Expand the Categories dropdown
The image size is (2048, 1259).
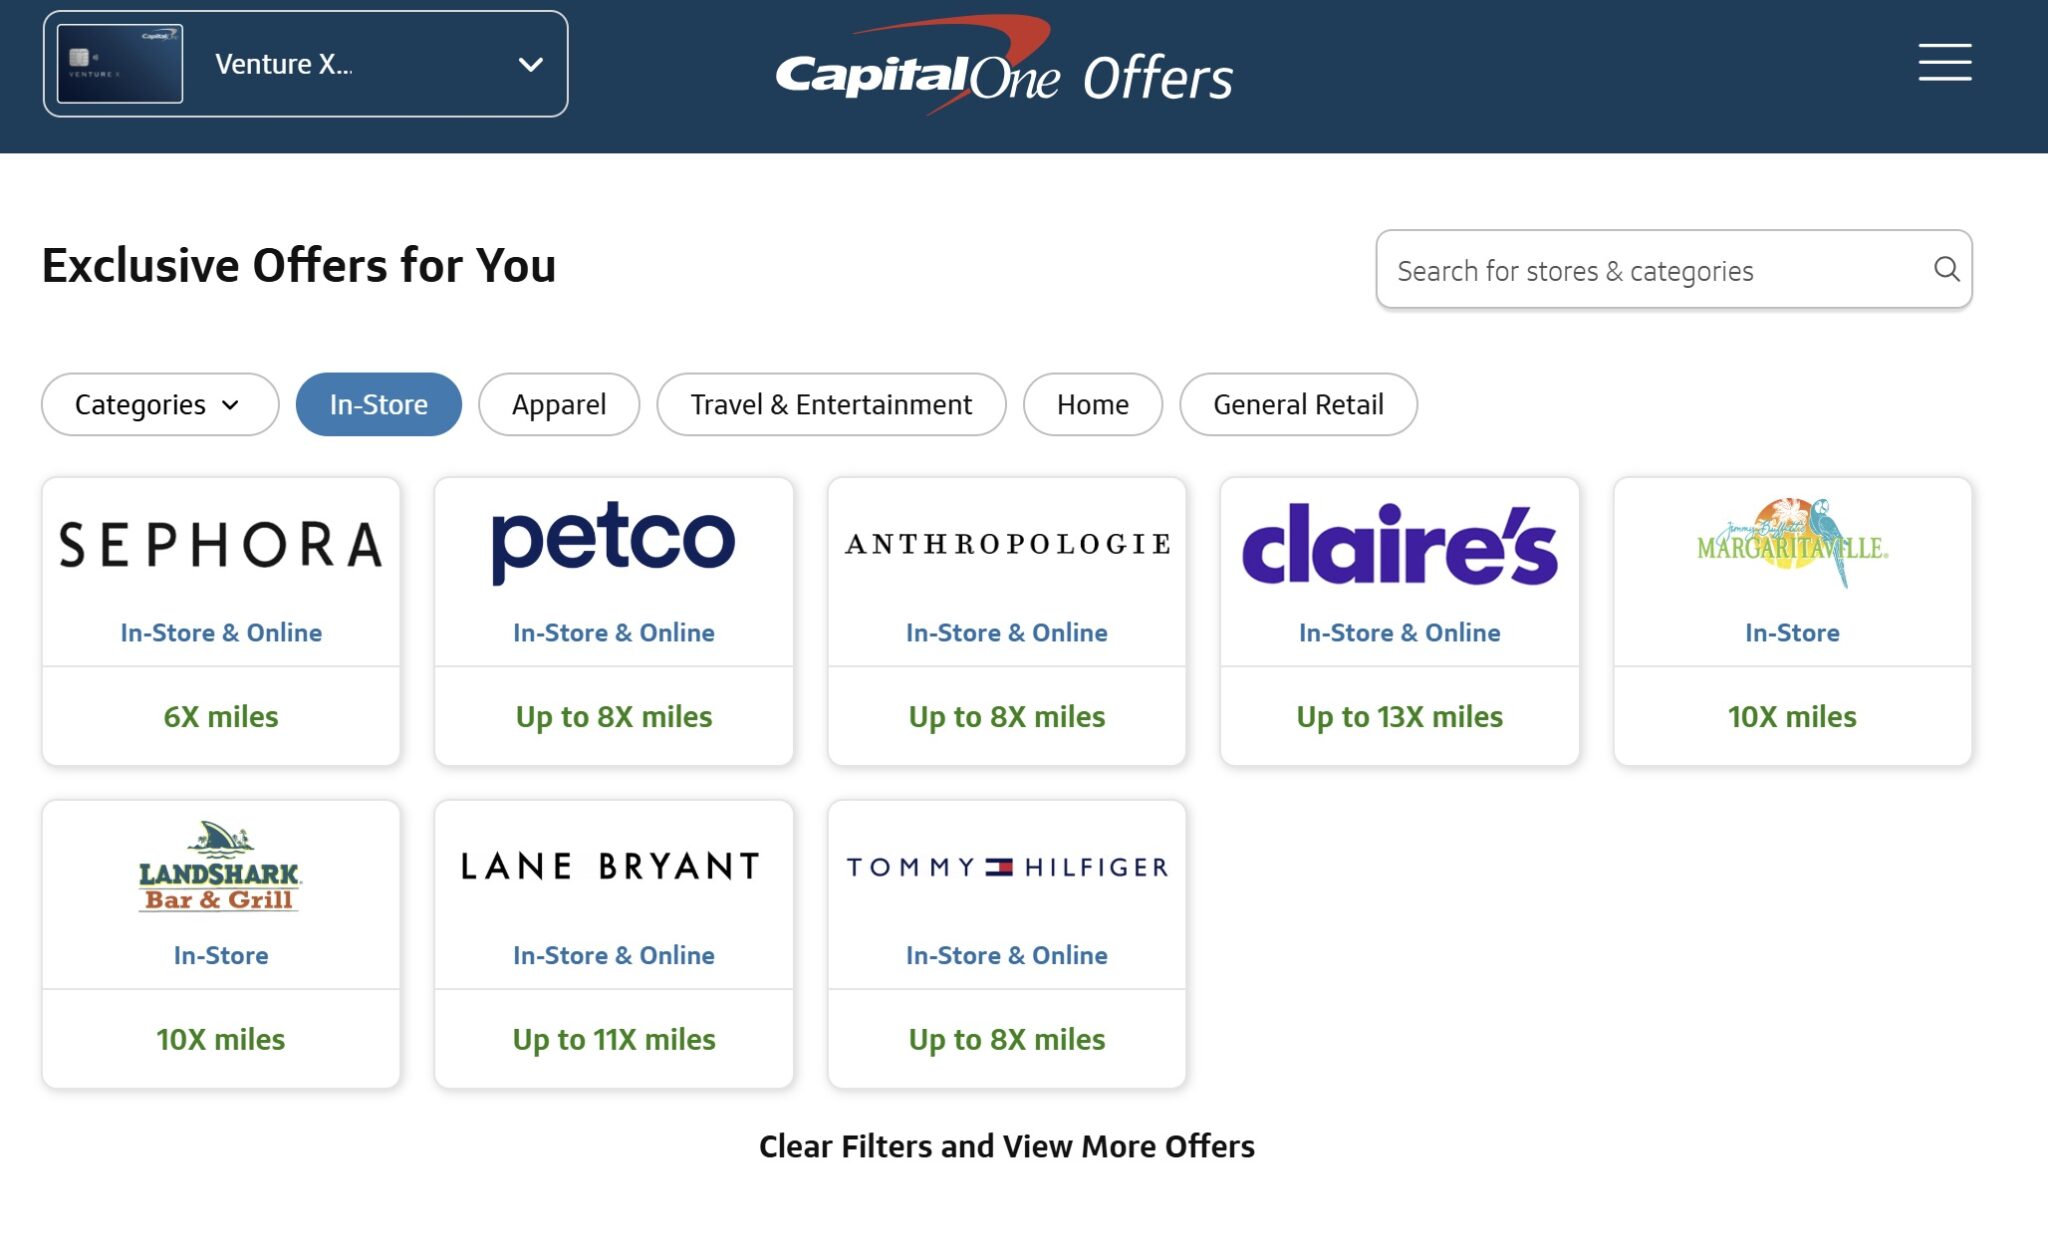point(160,404)
